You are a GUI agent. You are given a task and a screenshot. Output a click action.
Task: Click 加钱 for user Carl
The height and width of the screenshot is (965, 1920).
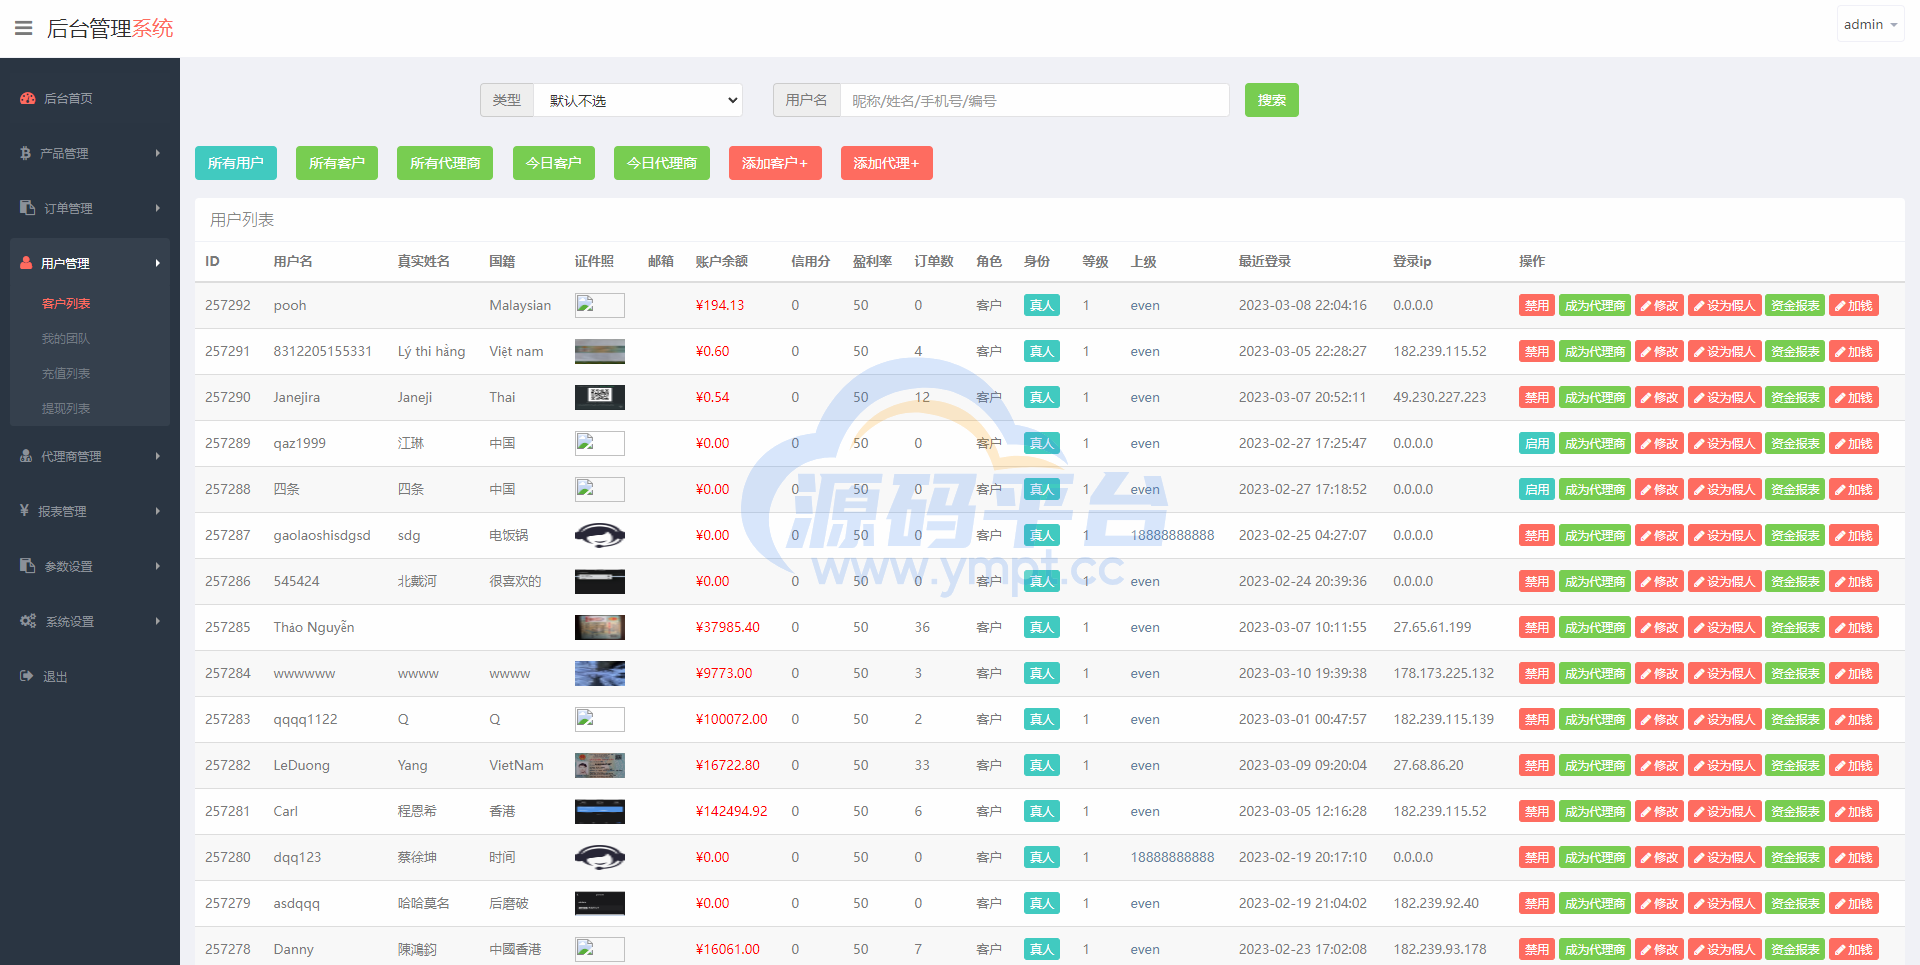1854,811
